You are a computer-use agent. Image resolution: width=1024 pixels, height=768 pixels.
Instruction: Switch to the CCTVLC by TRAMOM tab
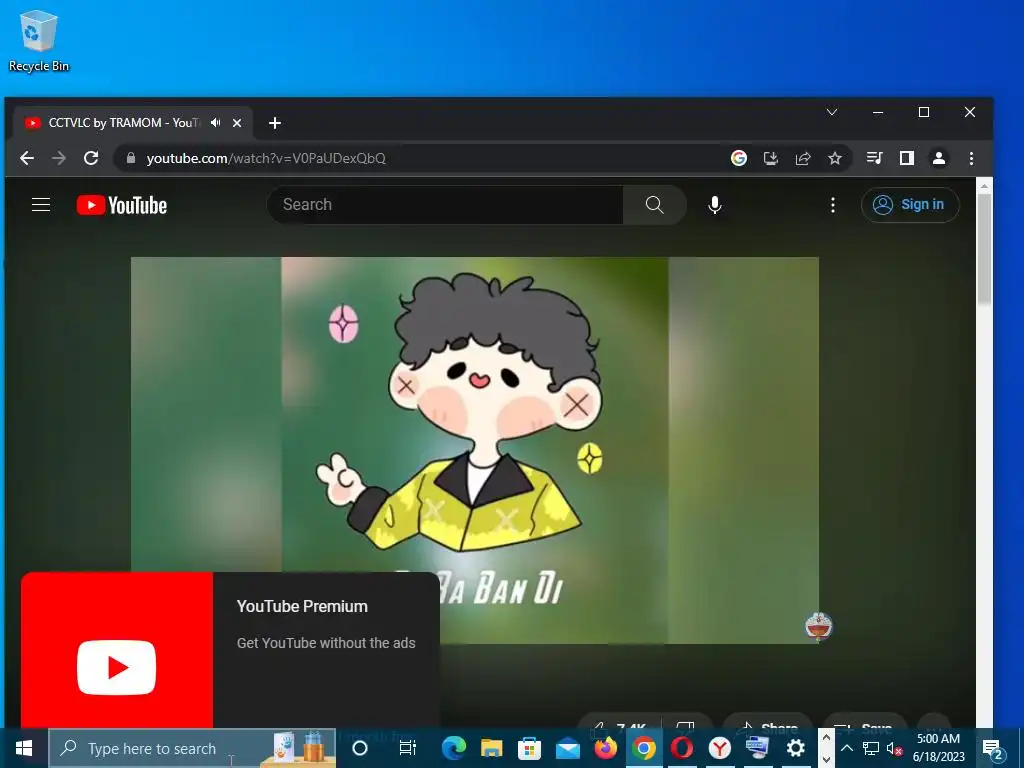point(123,123)
